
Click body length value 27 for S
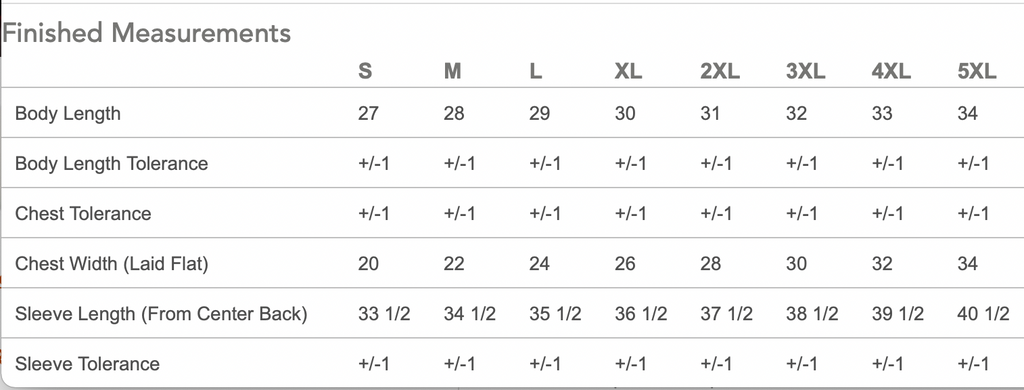368,113
